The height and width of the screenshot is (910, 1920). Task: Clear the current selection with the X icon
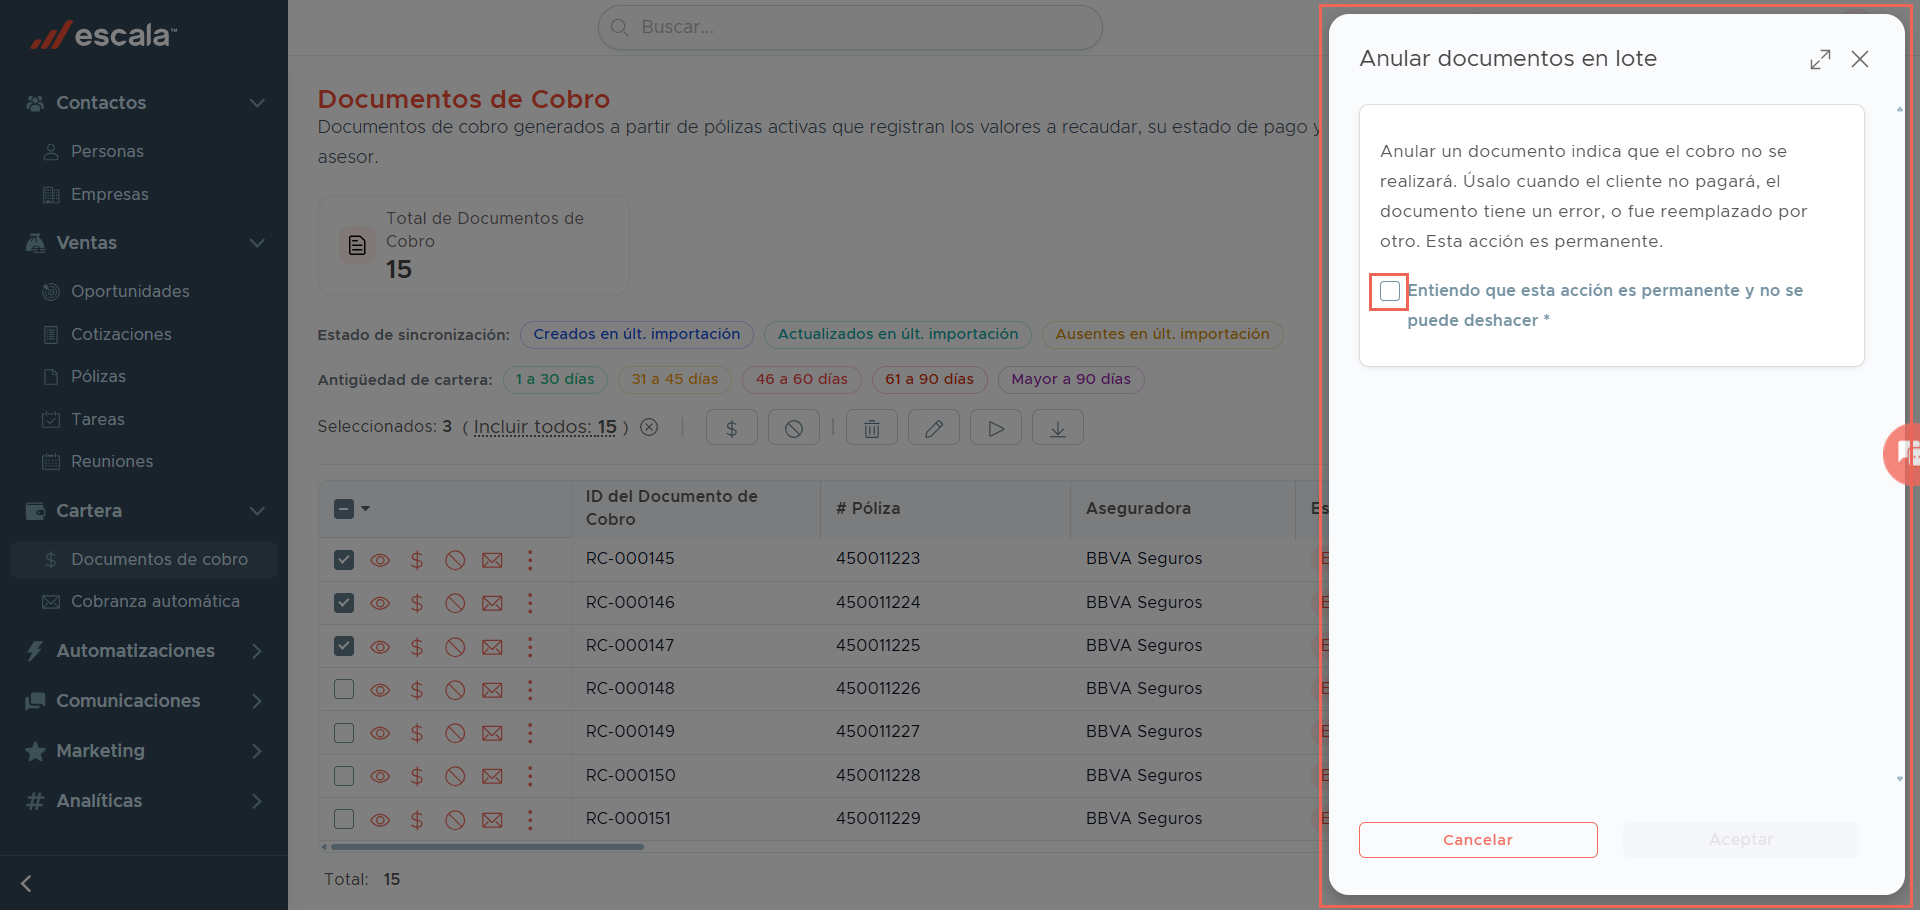pos(649,427)
